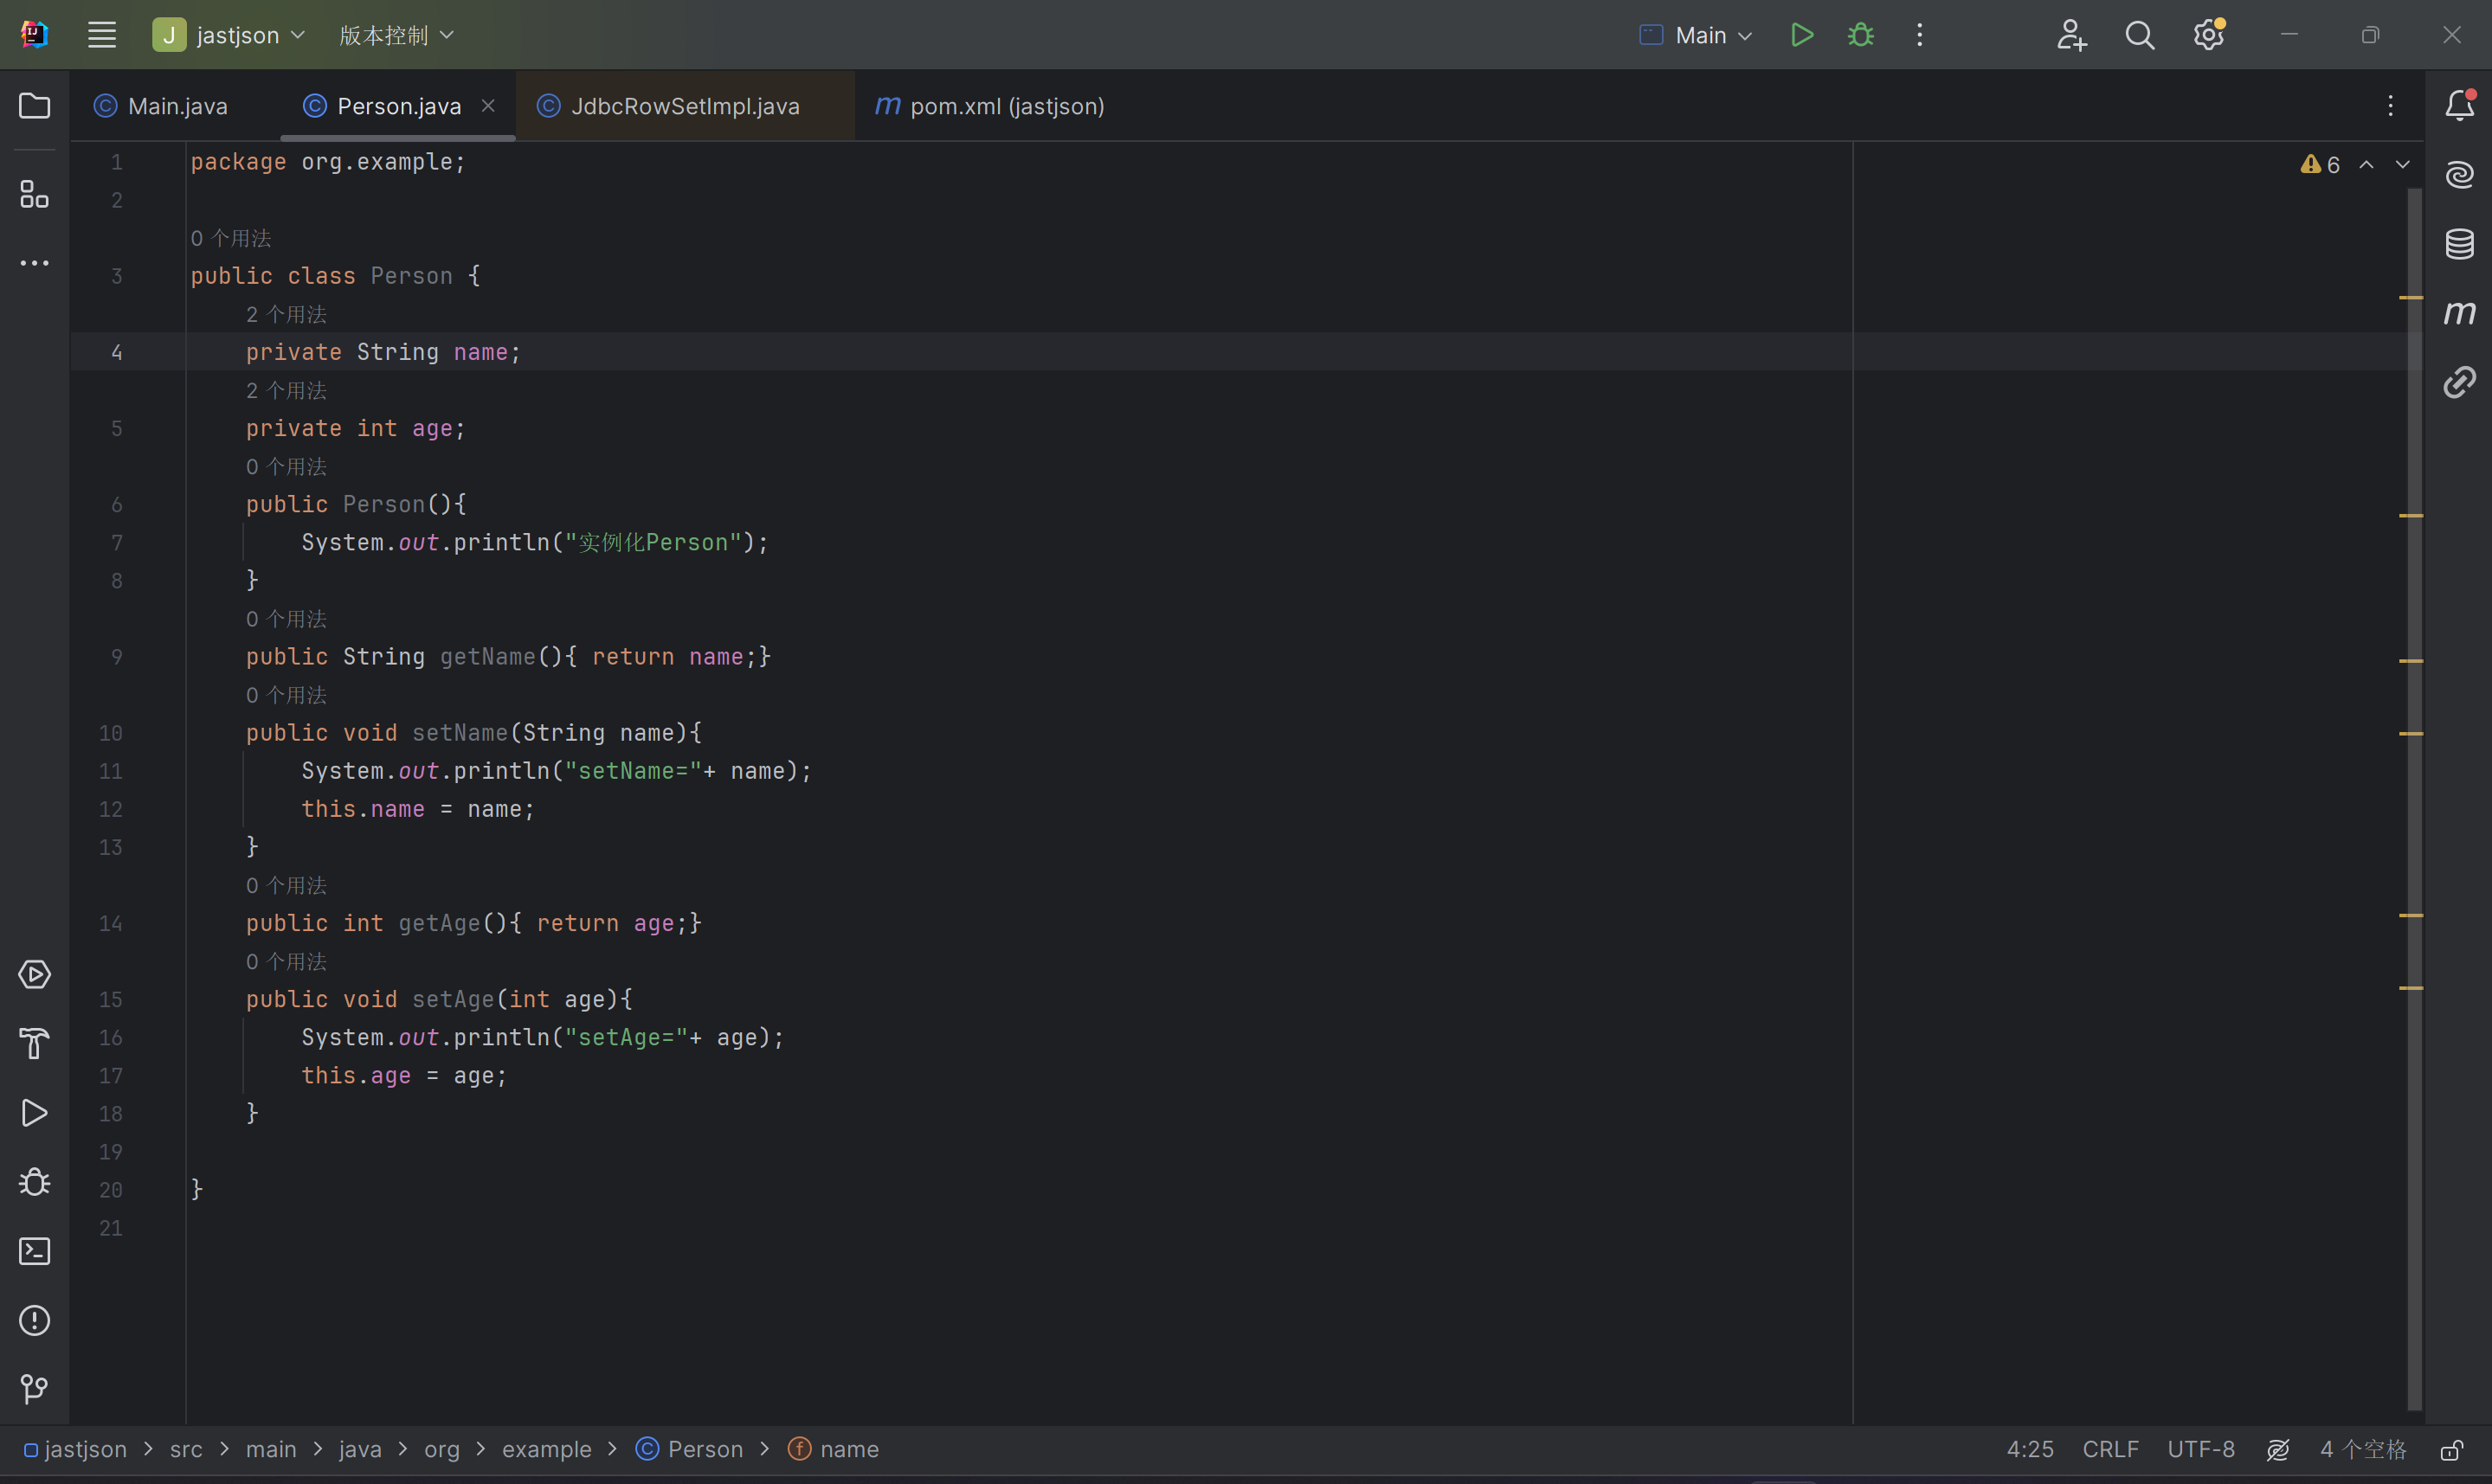Toggle read-only lock icon in status bar
The width and height of the screenshot is (2492, 1484).
point(2451,1450)
